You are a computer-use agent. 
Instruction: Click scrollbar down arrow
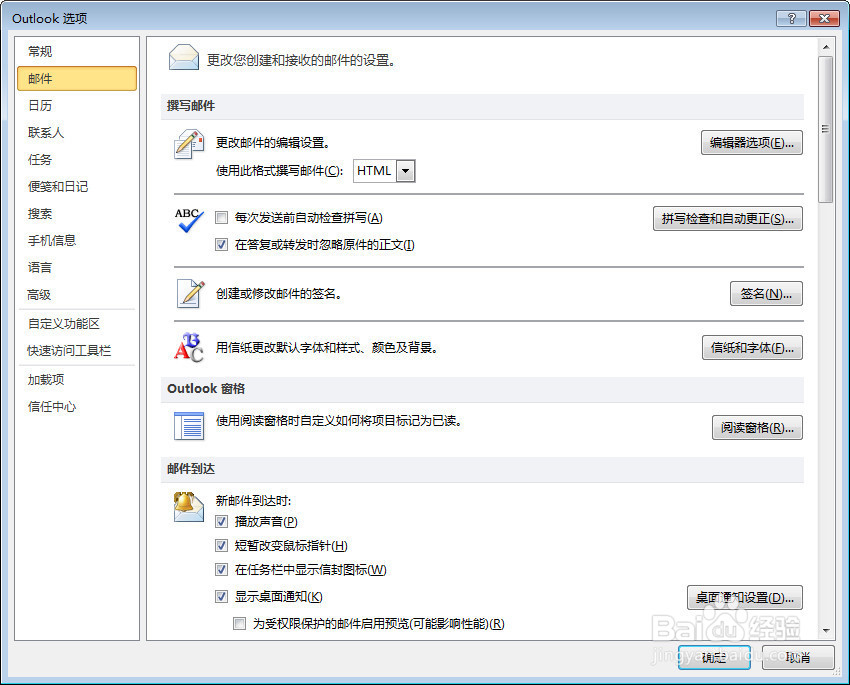click(x=826, y=630)
